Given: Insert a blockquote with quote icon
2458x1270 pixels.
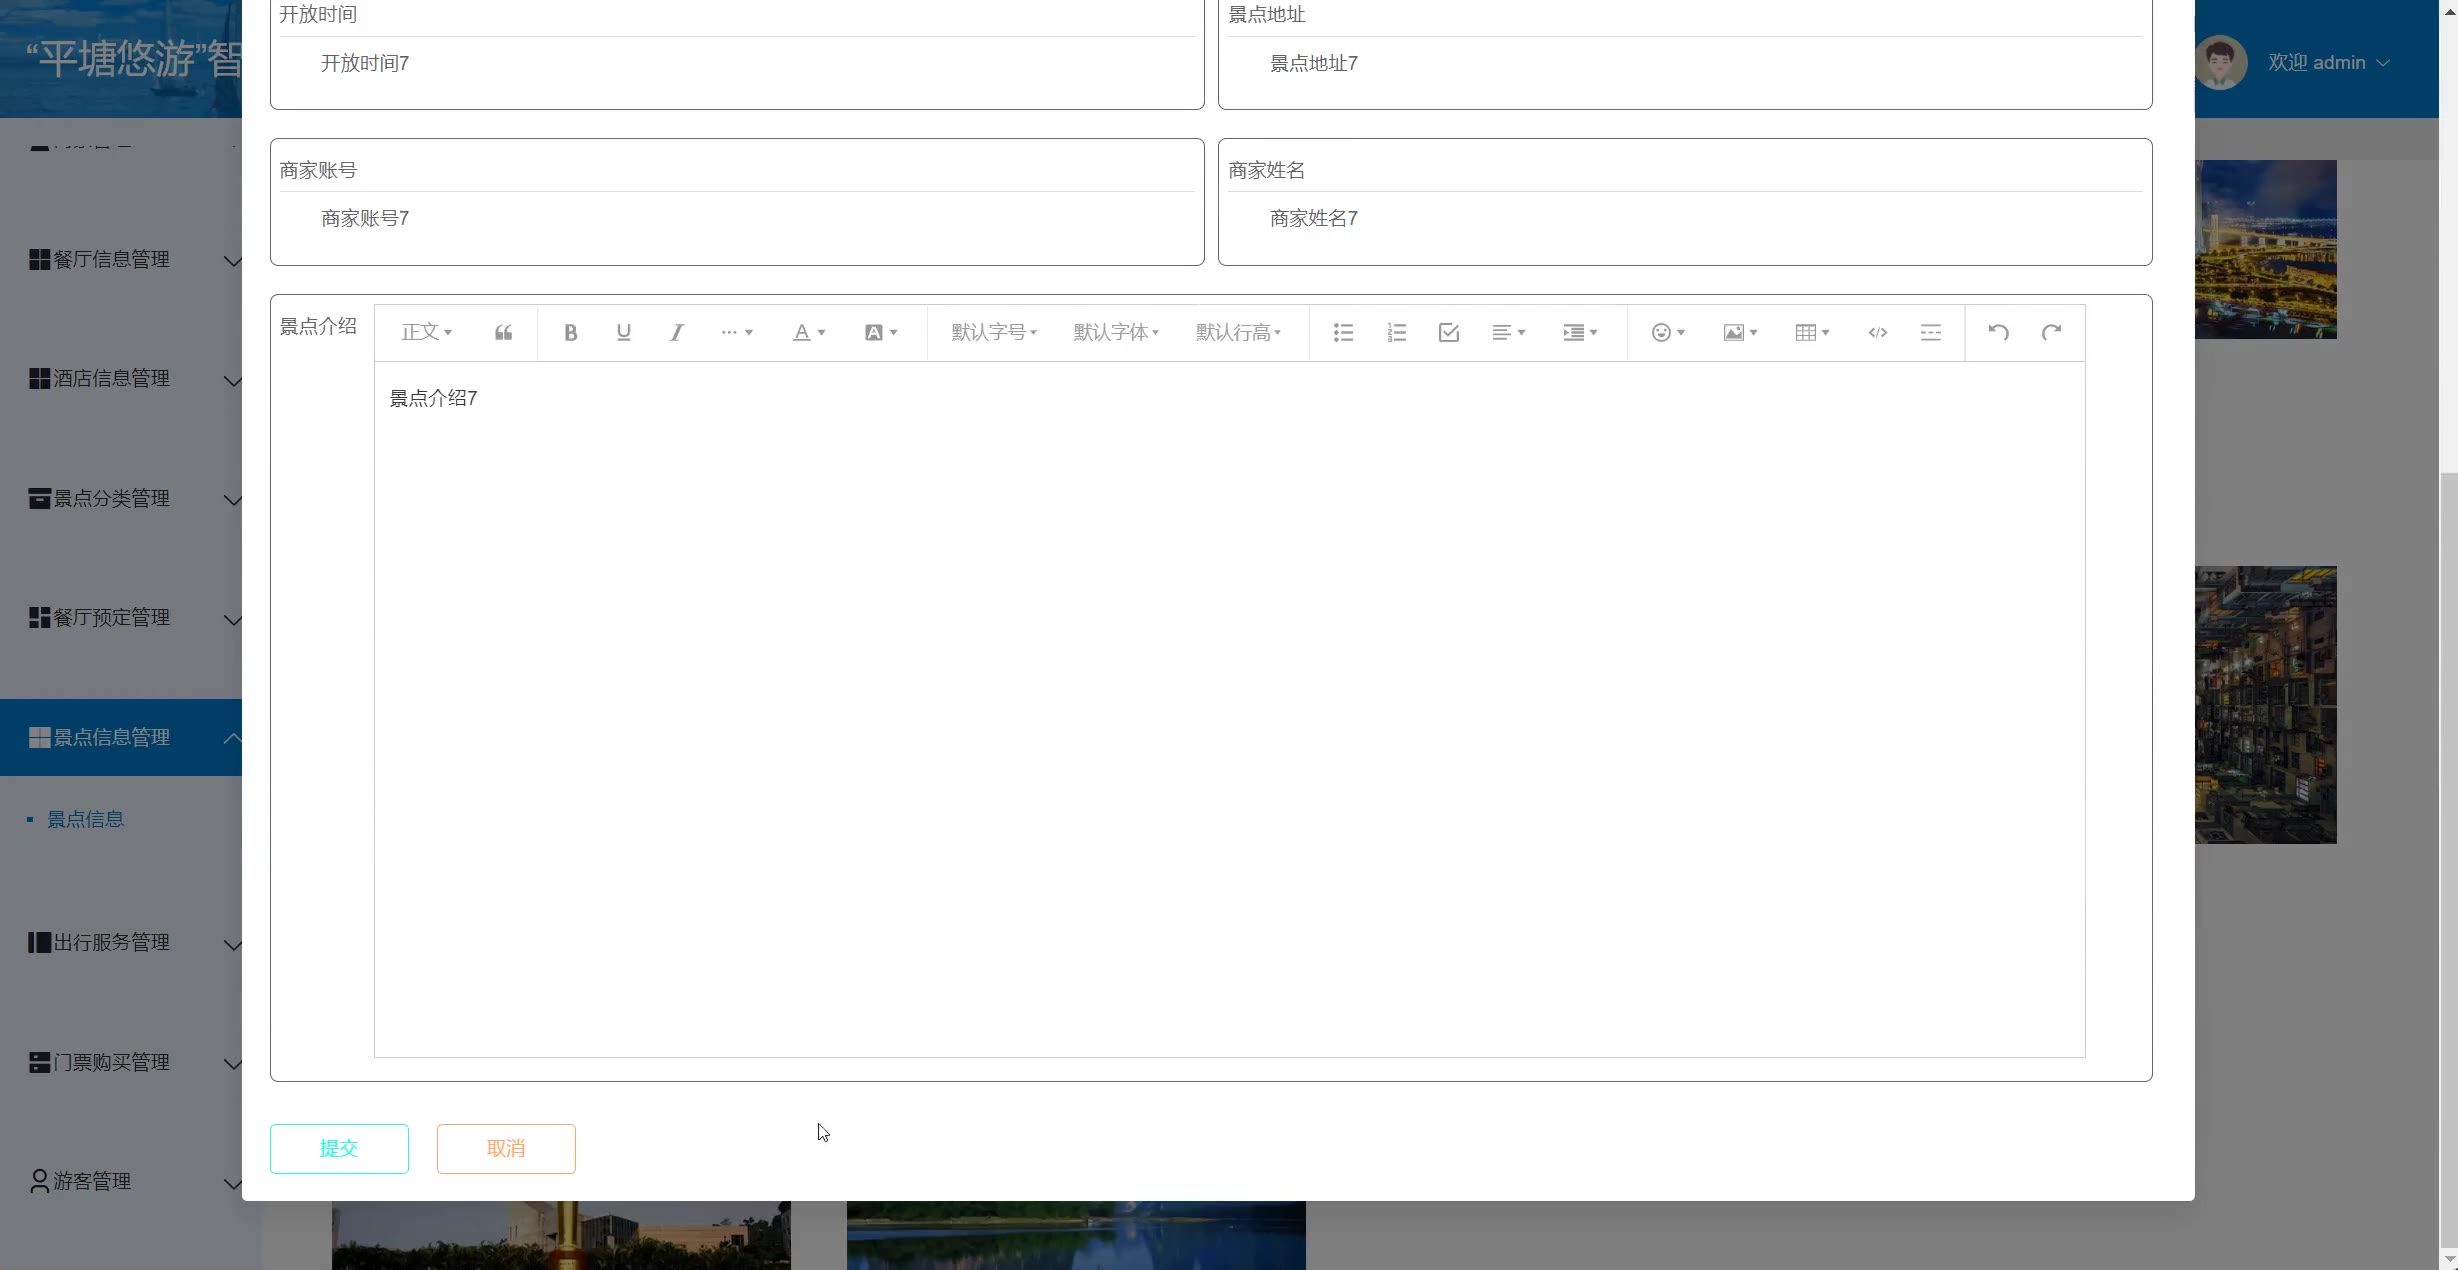Looking at the screenshot, I should pos(503,333).
